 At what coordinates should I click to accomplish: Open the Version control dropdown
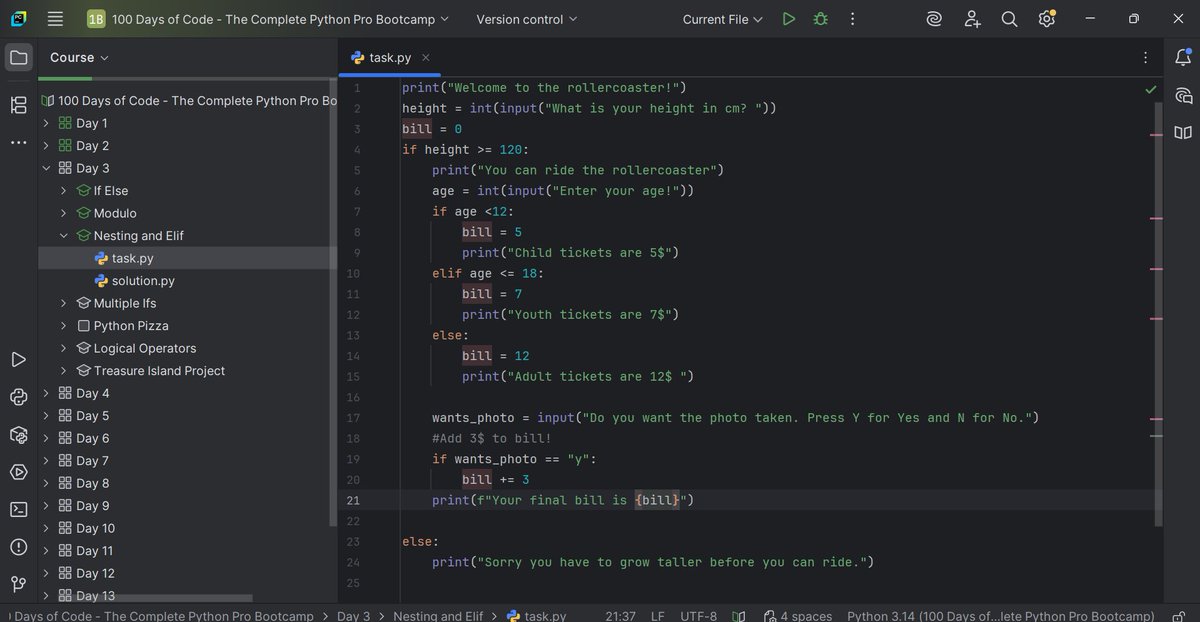click(526, 19)
